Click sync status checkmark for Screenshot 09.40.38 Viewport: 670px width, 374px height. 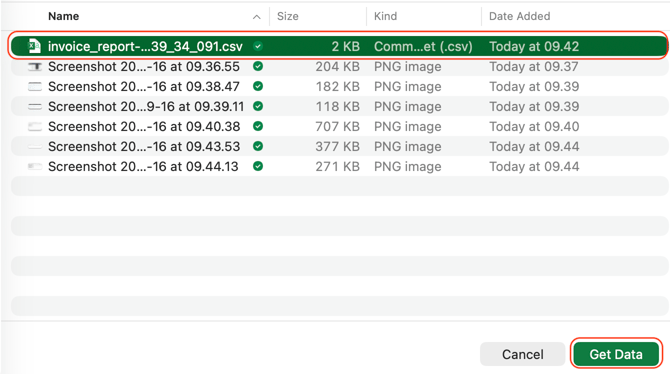tap(258, 127)
